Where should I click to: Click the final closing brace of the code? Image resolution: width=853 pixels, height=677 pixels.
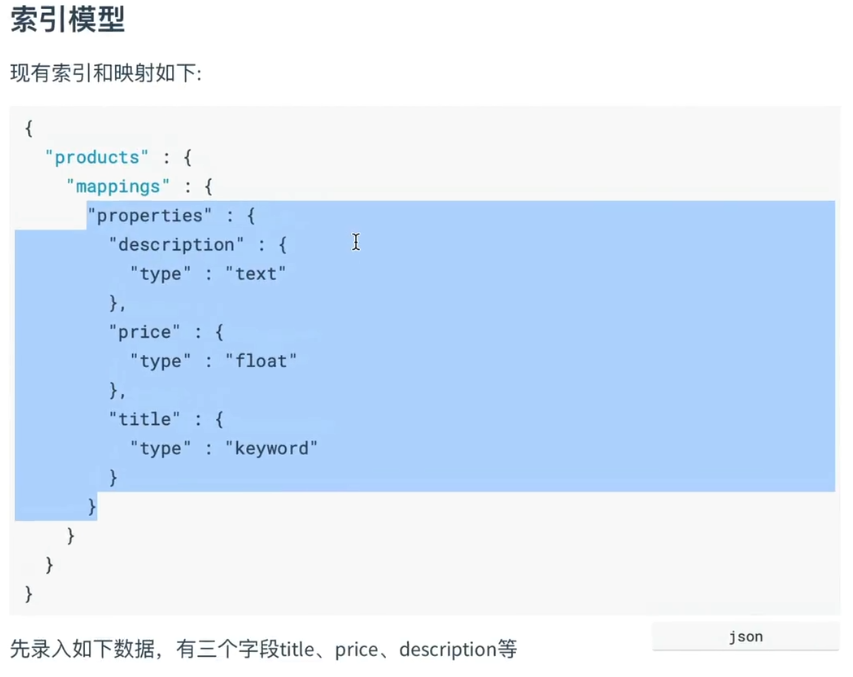29,594
